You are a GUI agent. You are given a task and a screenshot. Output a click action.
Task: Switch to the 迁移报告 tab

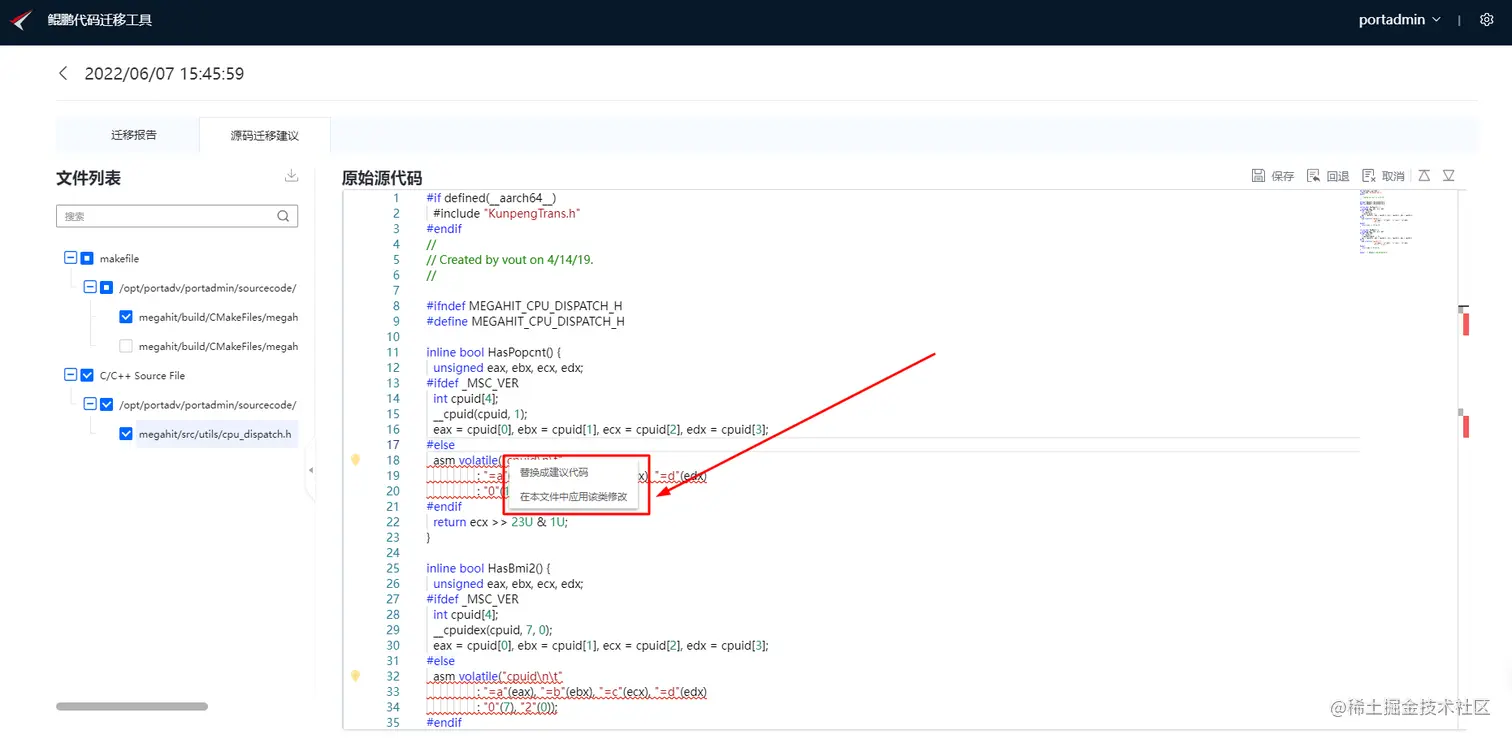(134, 135)
